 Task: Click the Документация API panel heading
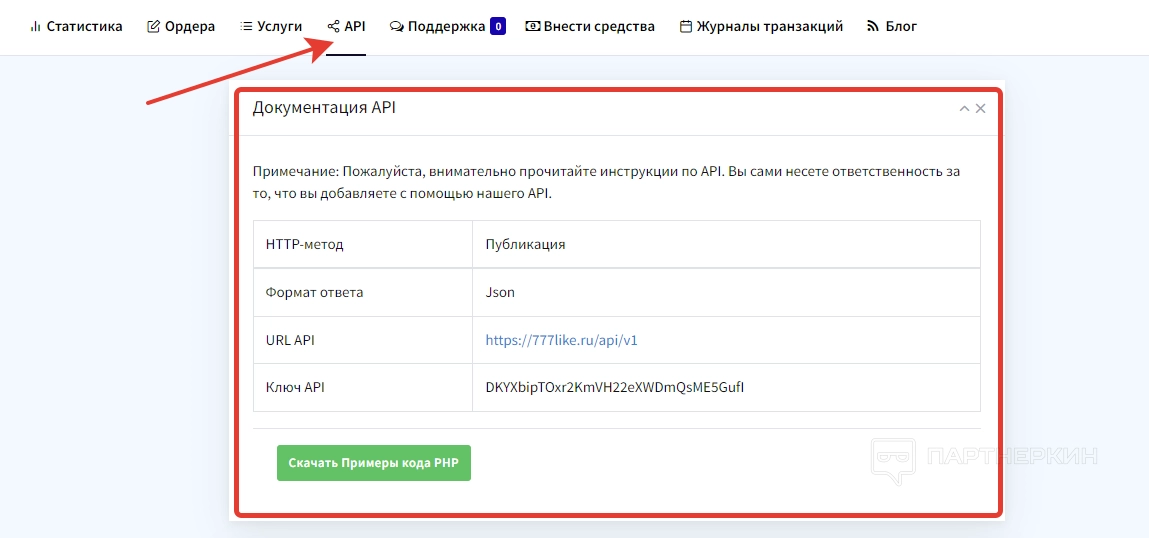[x=324, y=108]
